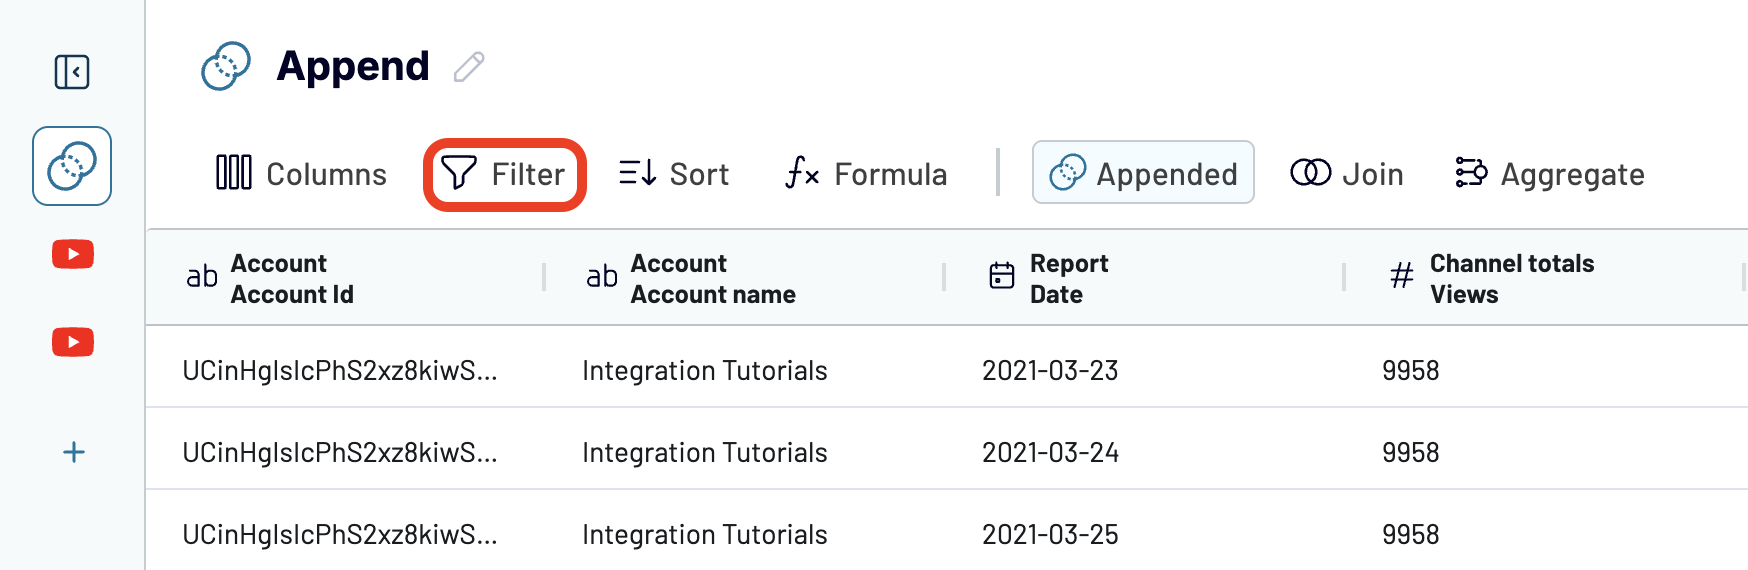Select the Append source in sidebar

click(x=72, y=166)
